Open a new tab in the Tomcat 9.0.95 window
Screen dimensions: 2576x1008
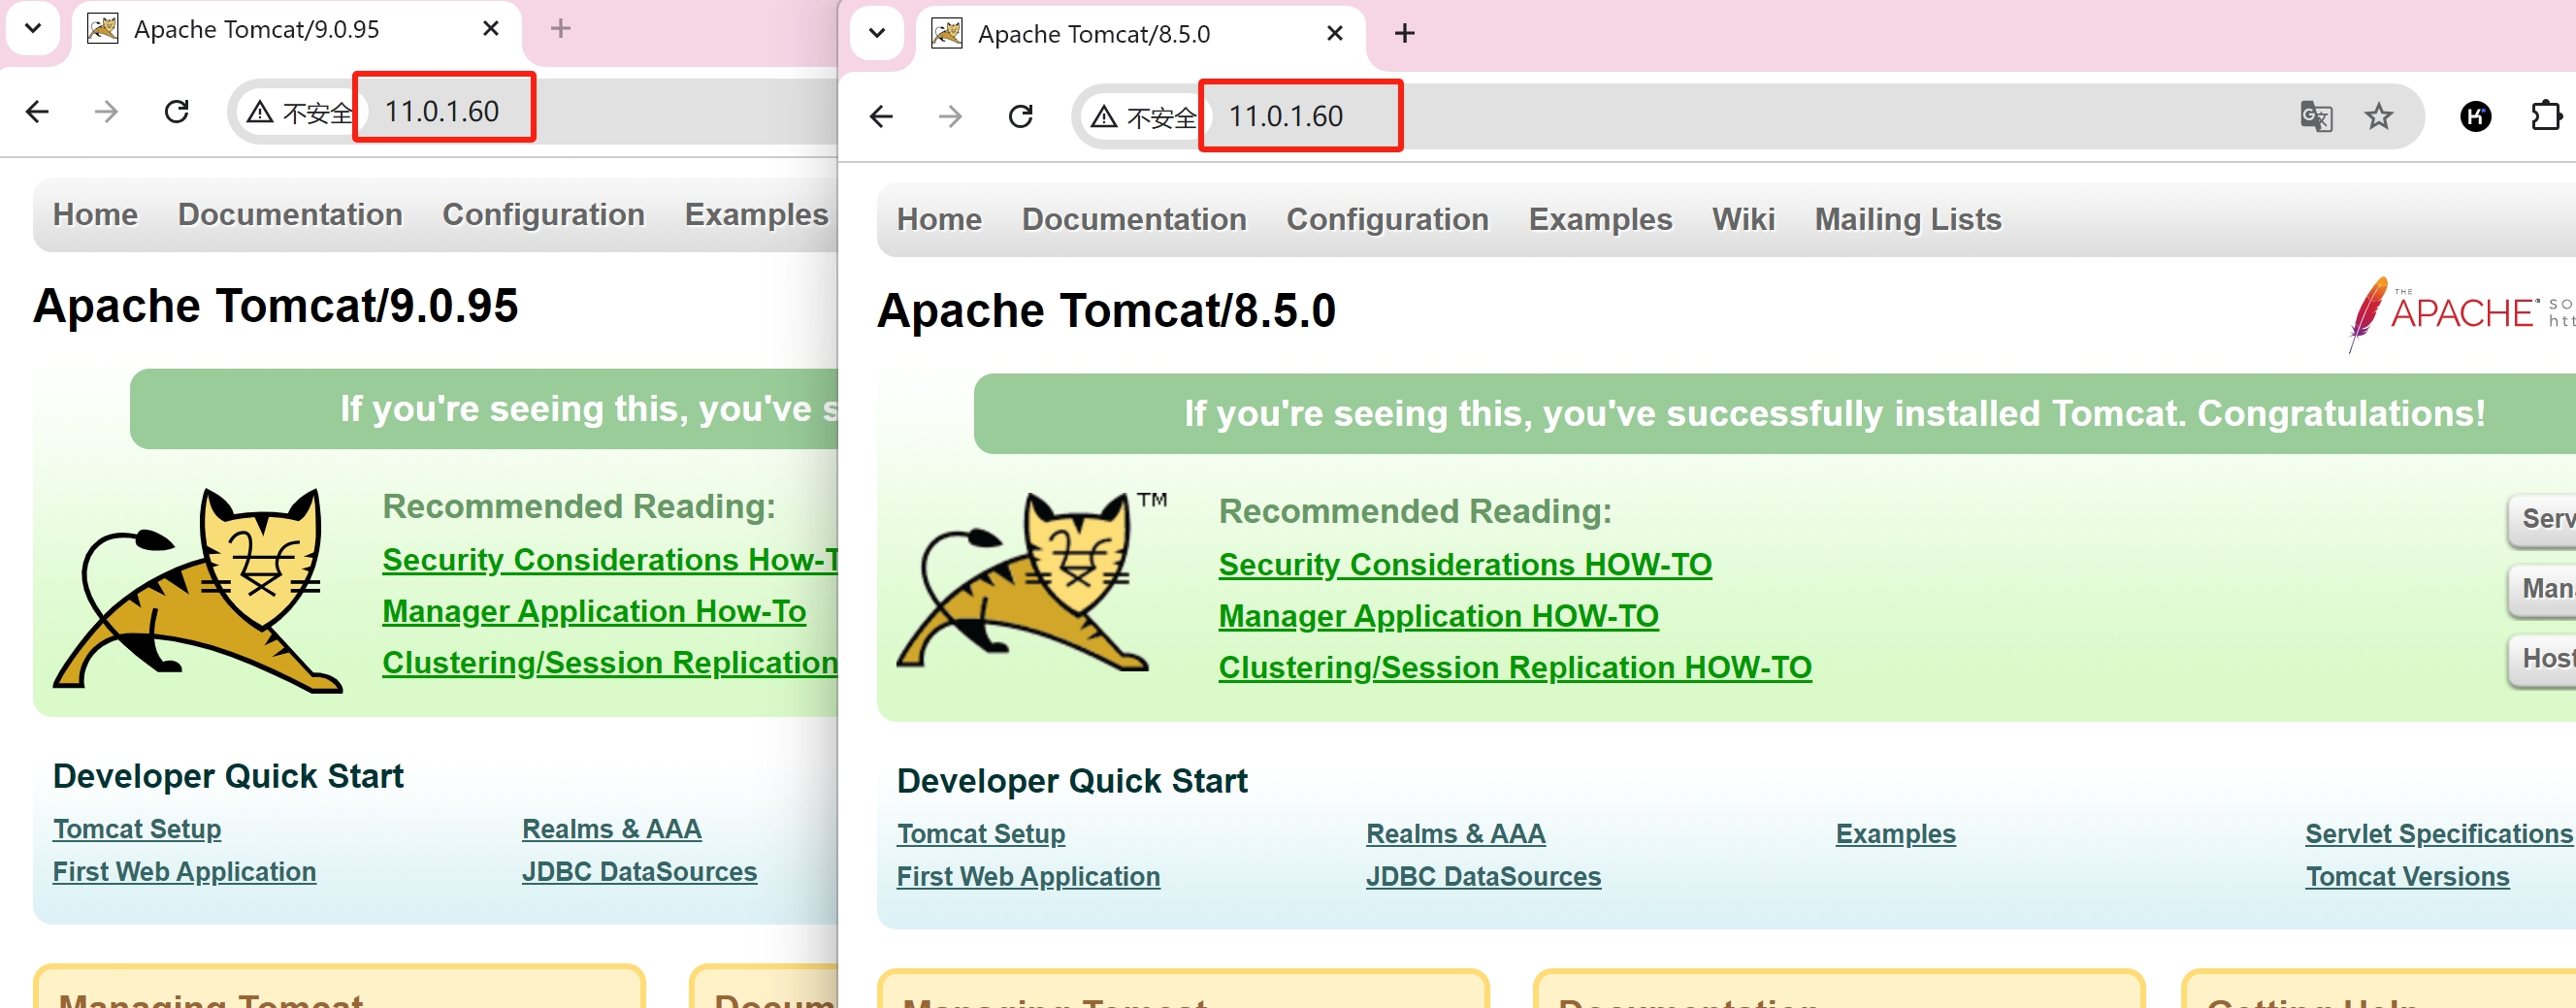tap(561, 28)
